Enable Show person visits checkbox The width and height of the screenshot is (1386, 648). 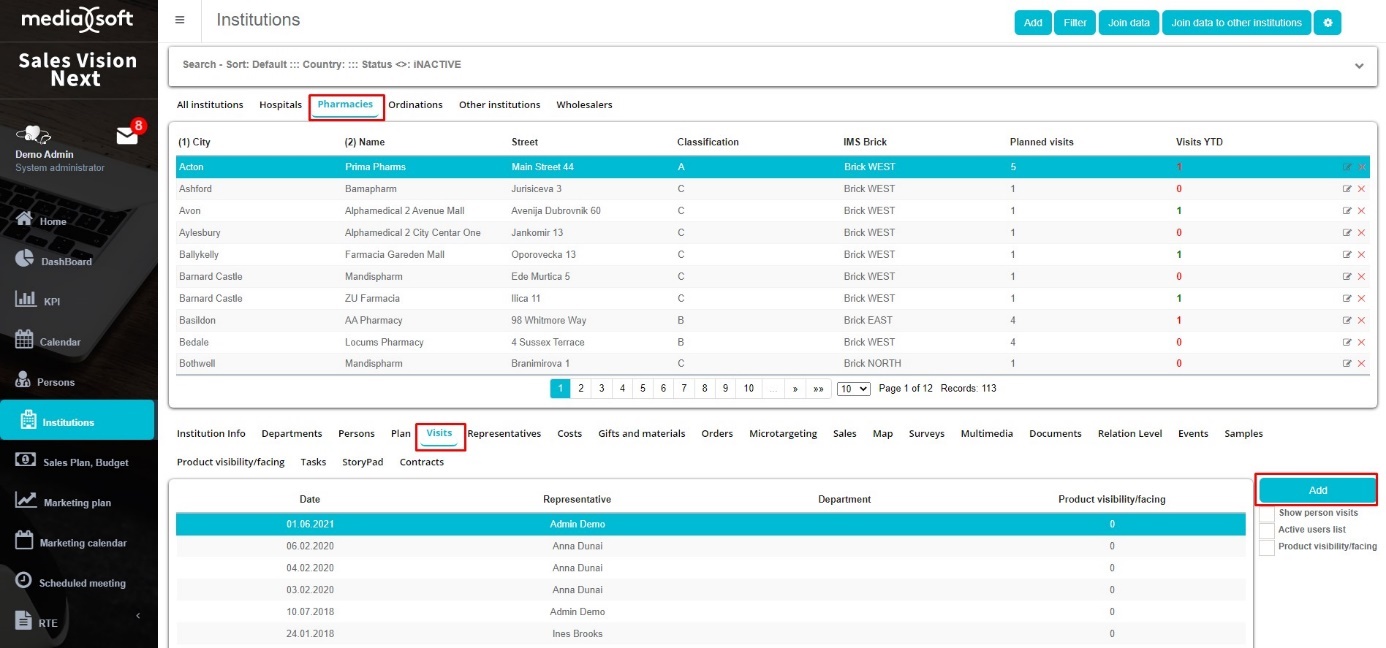(1267, 513)
